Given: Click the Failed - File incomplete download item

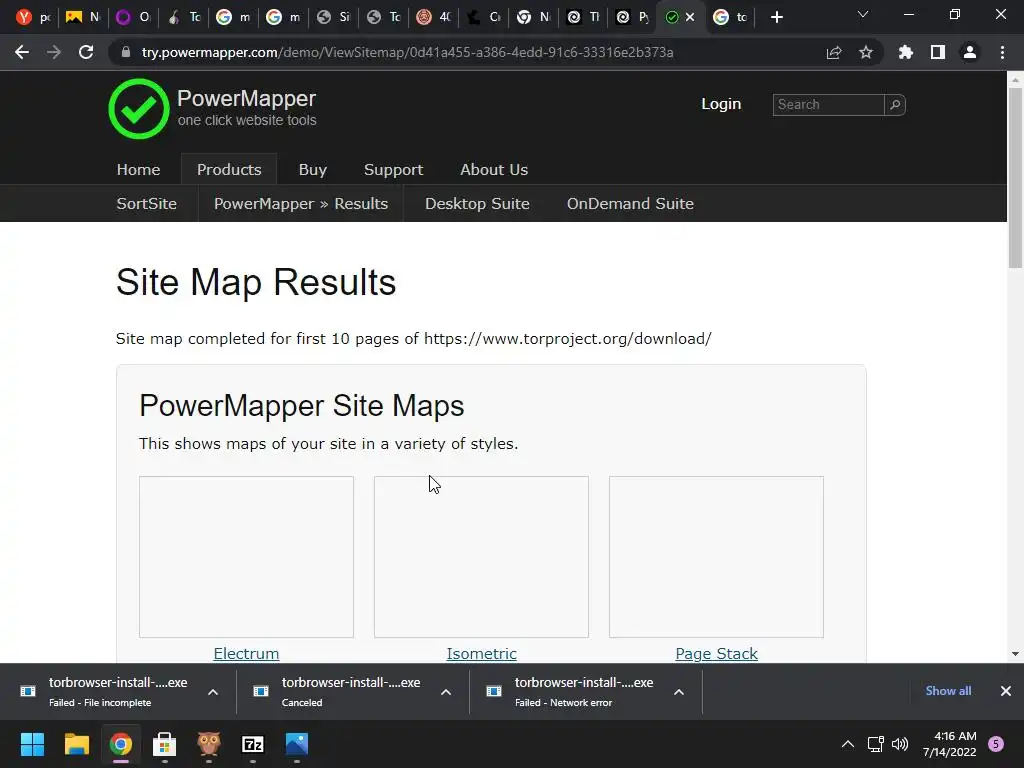Looking at the screenshot, I should pos(118,692).
